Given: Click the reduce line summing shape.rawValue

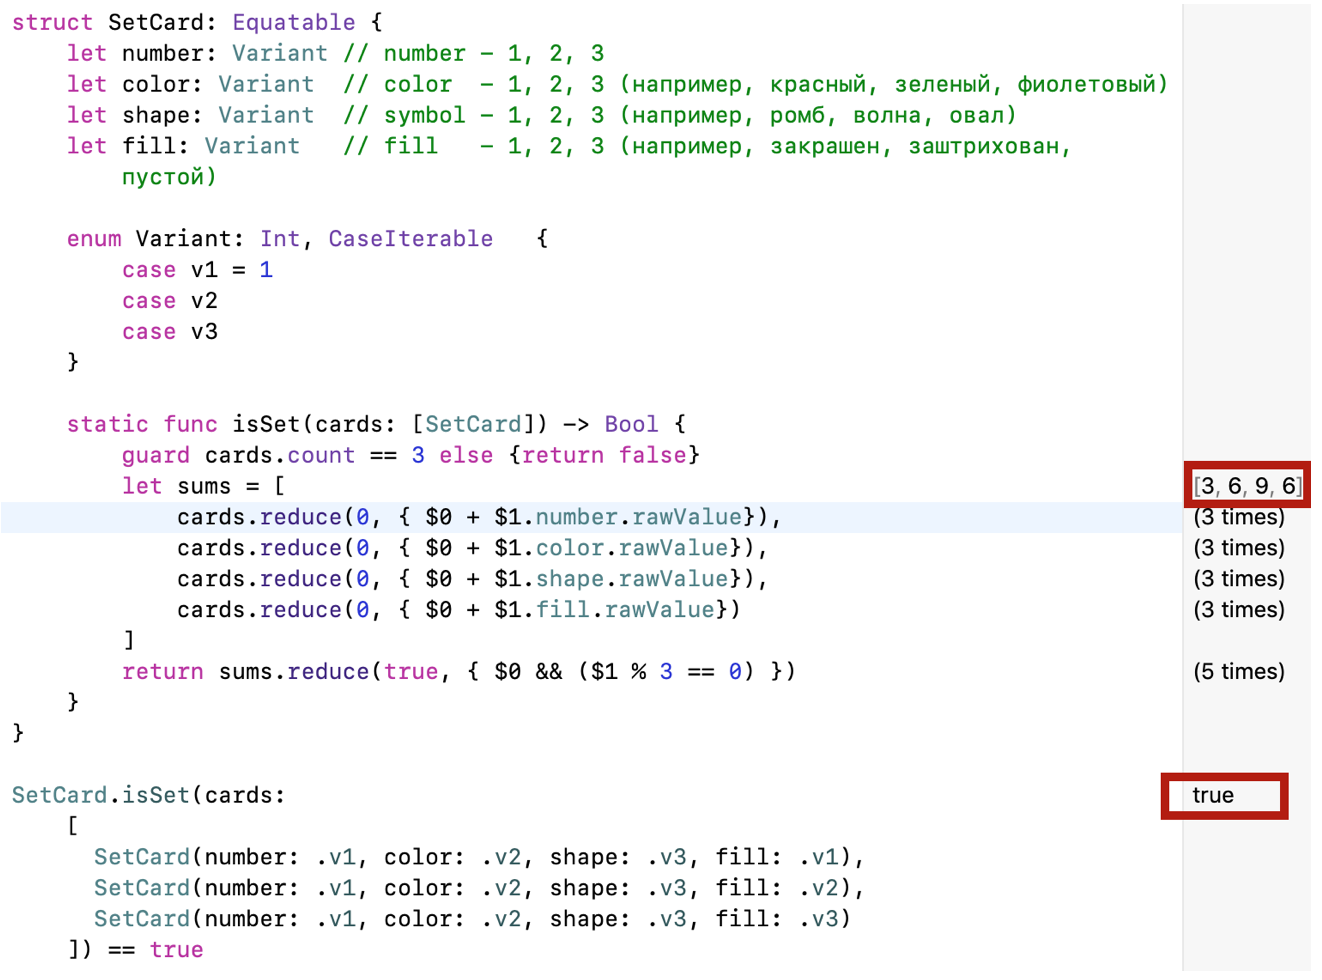Looking at the screenshot, I should click(x=473, y=579).
